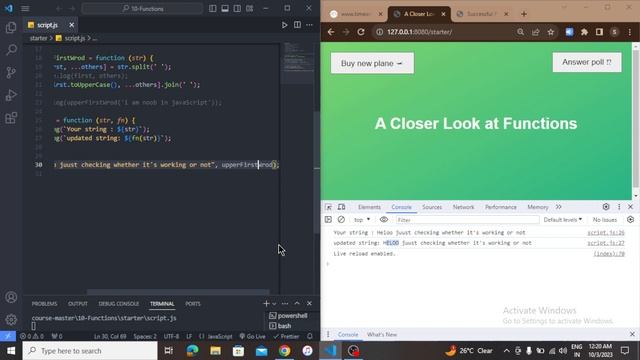
Task: Open VS Code notifications bell
Action: point(310,336)
